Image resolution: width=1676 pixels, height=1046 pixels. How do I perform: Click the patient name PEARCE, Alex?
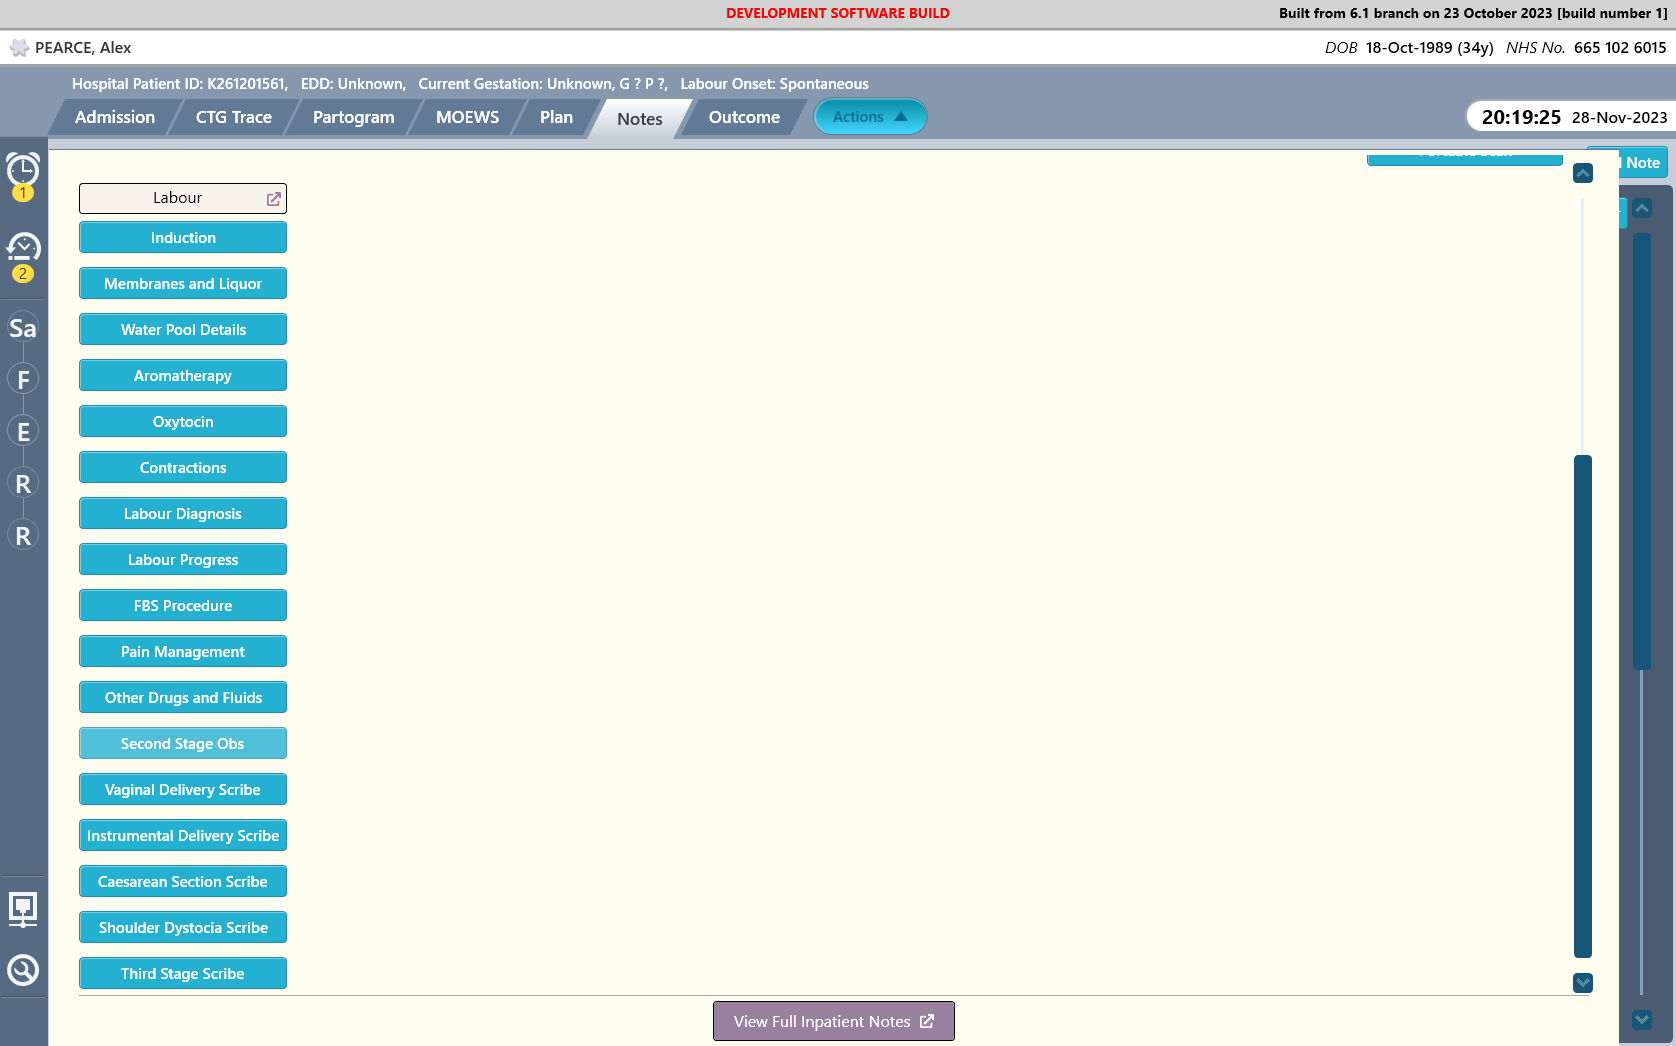(83, 48)
